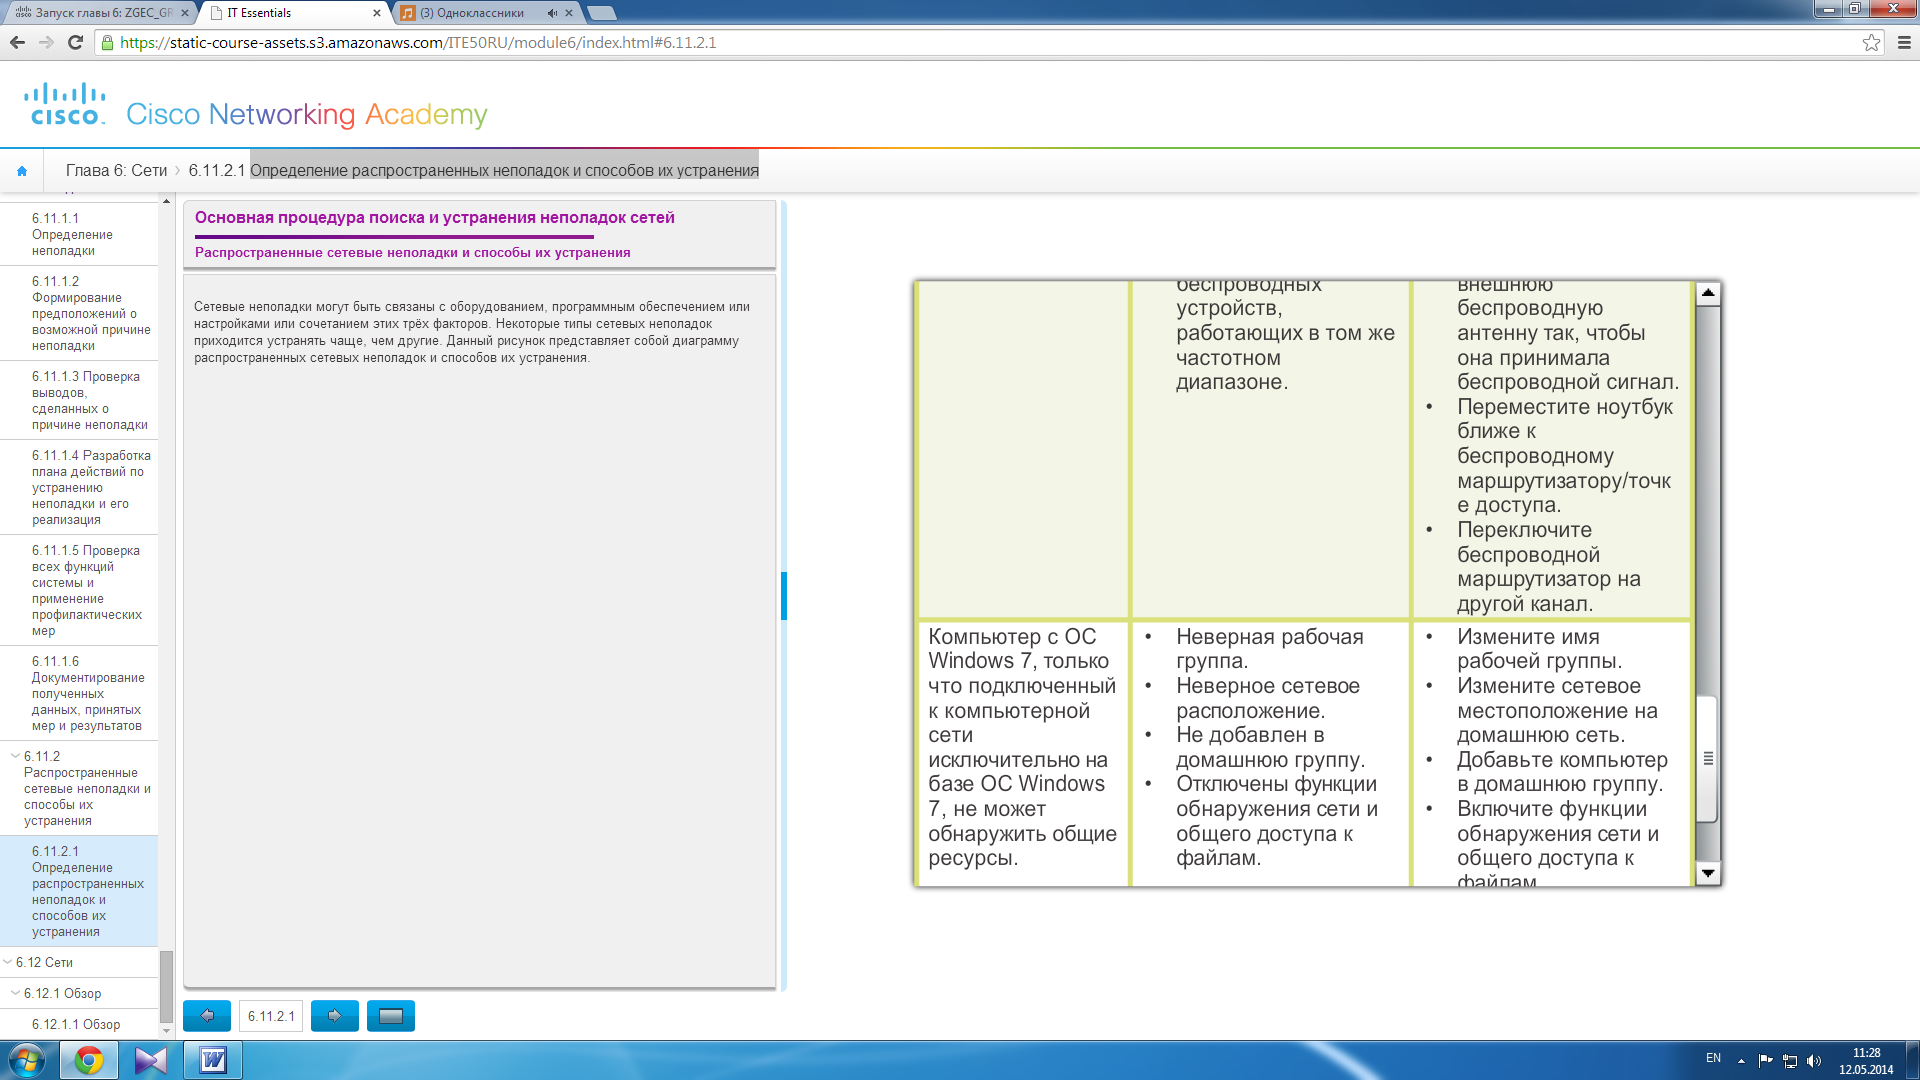Open the Chrome menu (three lines)
Screen dimensions: 1920x1080
1904,42
